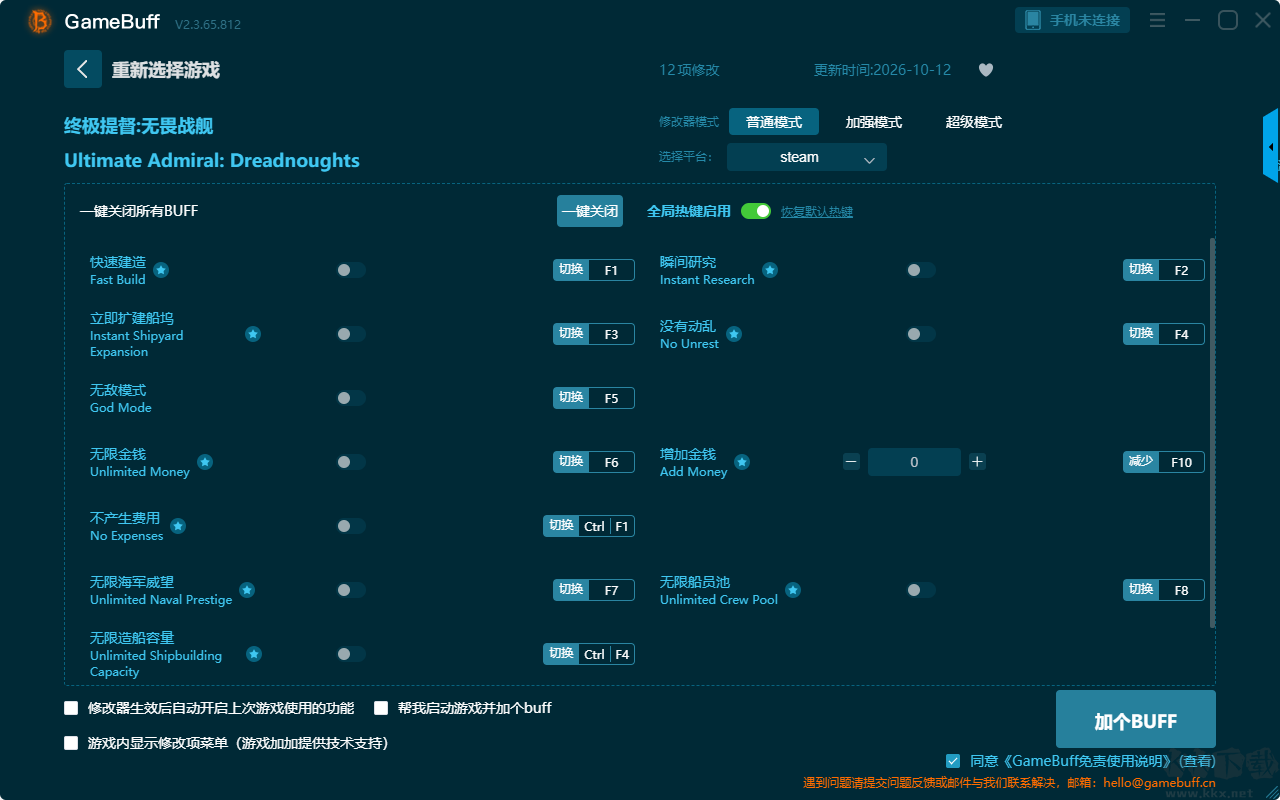Click star icon next to Instant Research
This screenshot has height=800, width=1280.
tap(770, 270)
